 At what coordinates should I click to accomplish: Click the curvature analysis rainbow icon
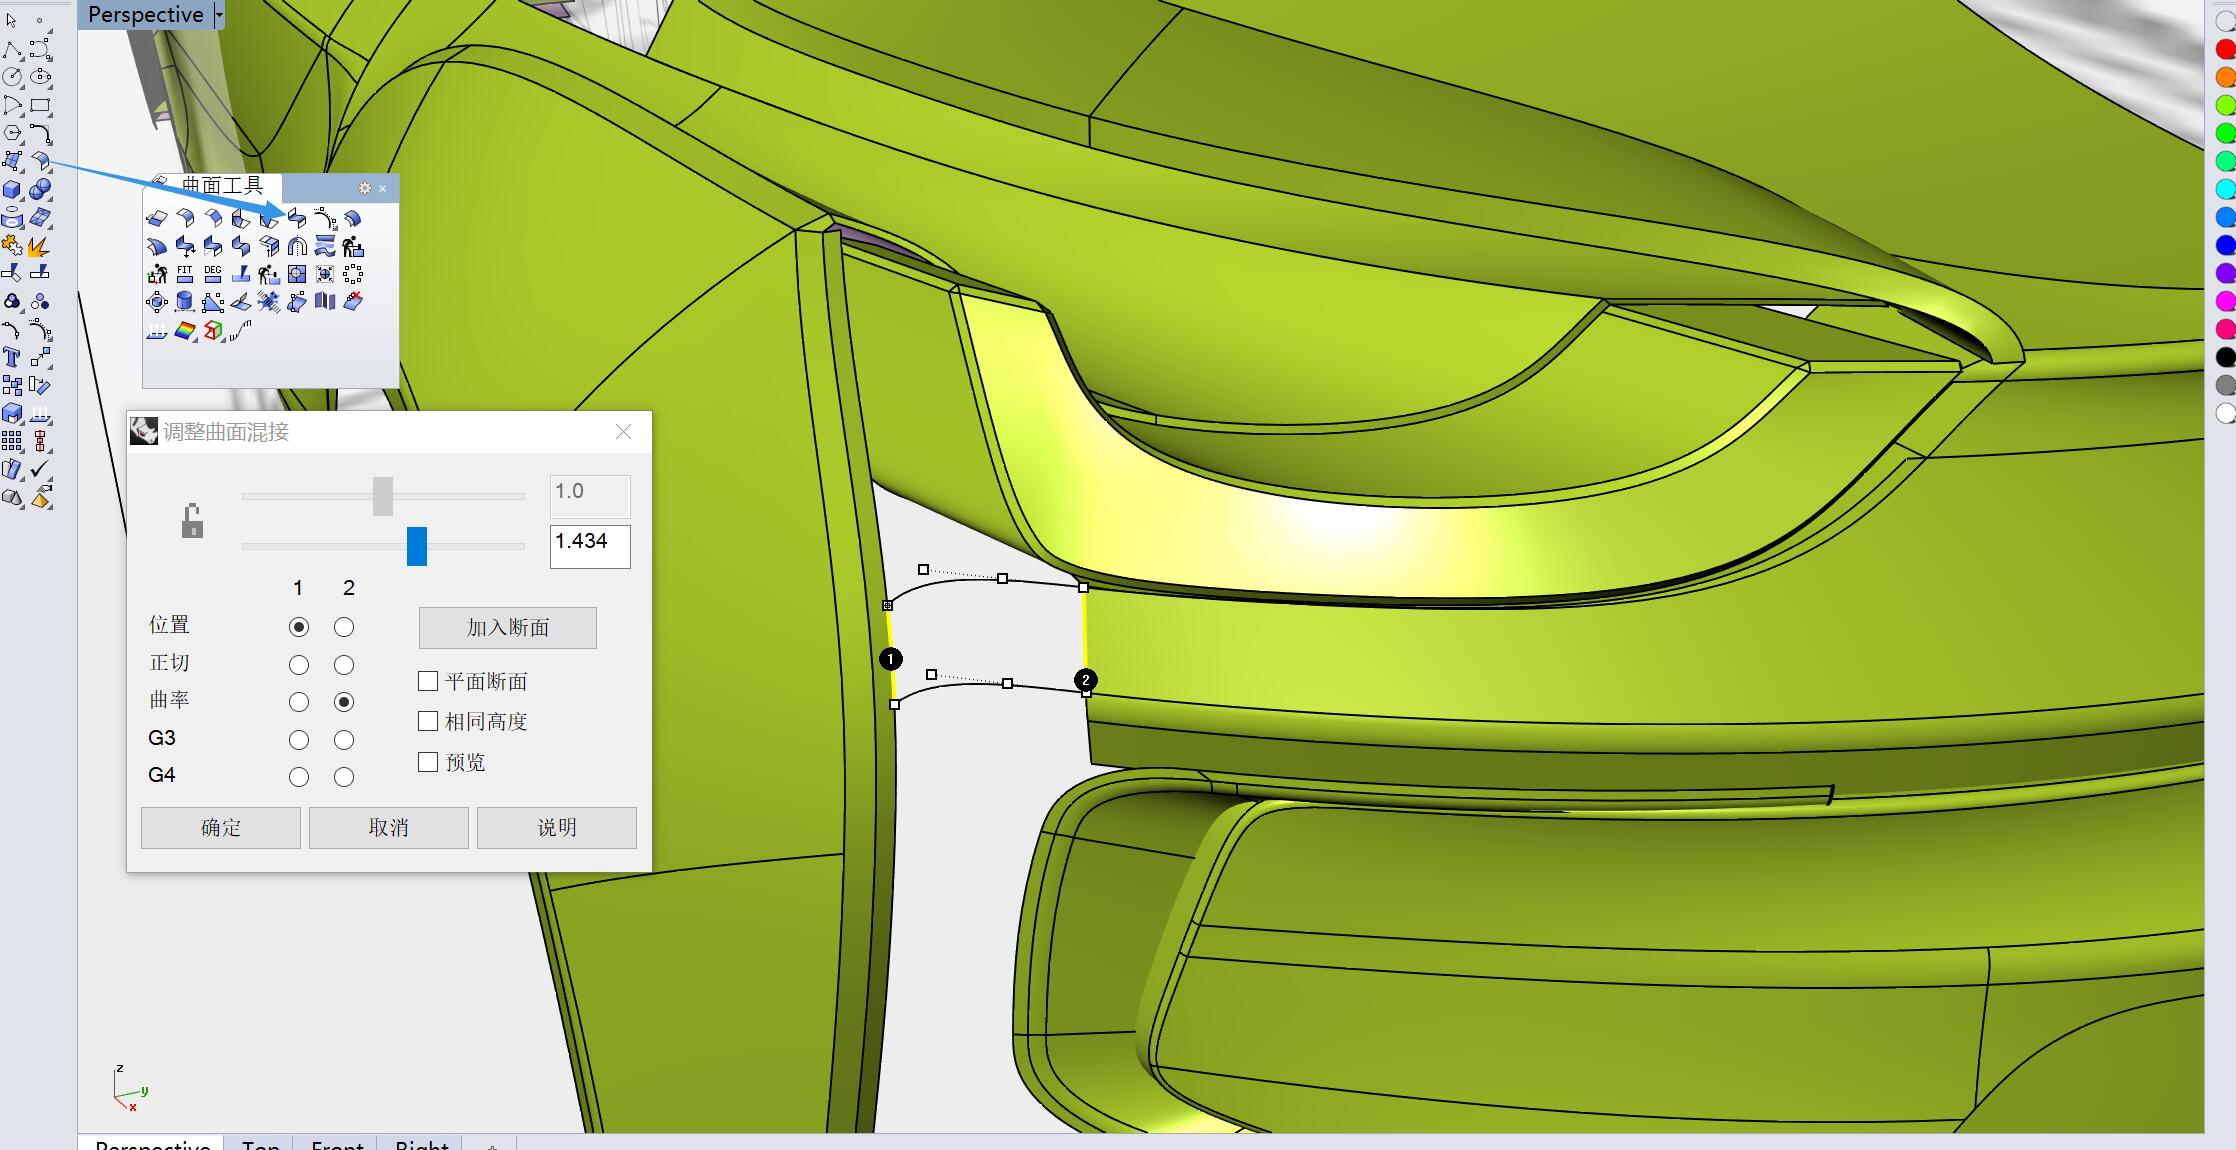(185, 331)
